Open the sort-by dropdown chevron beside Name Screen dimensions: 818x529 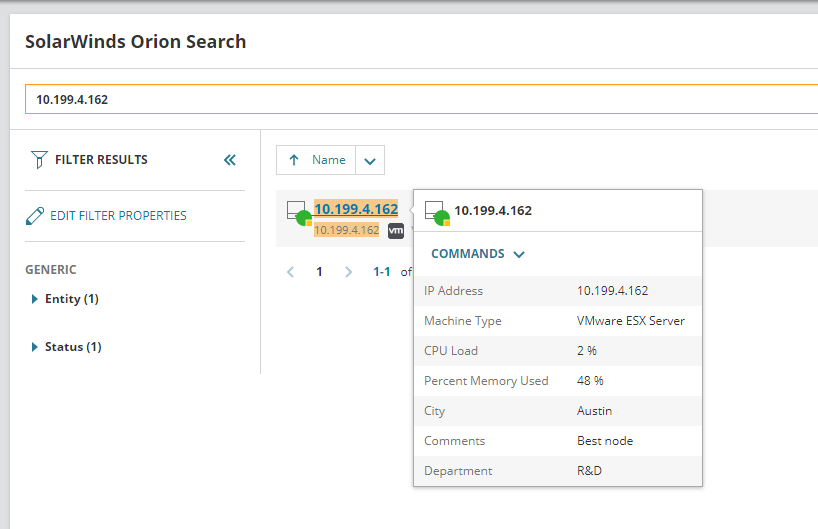point(369,160)
